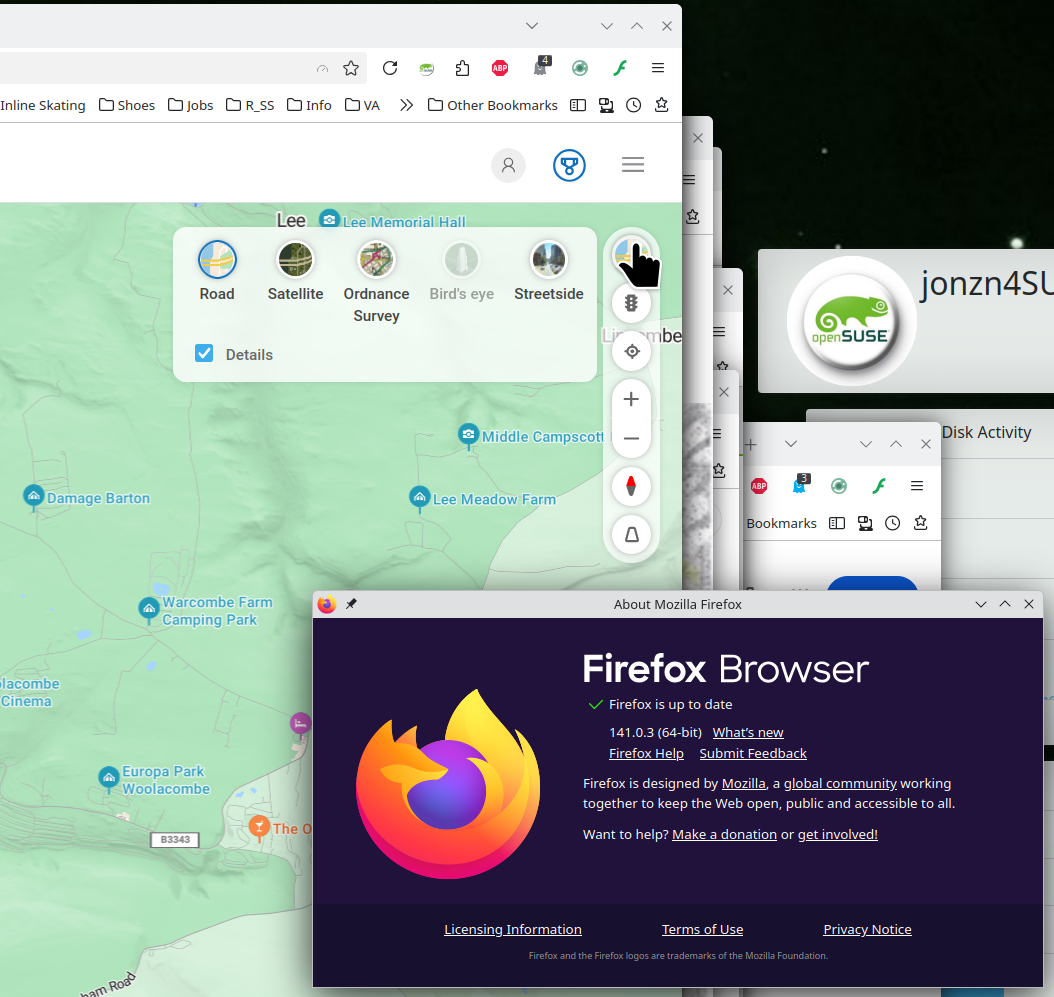Click the Warcombe Farm Camping Park marker
This screenshot has width=1054, height=997.
149,608
